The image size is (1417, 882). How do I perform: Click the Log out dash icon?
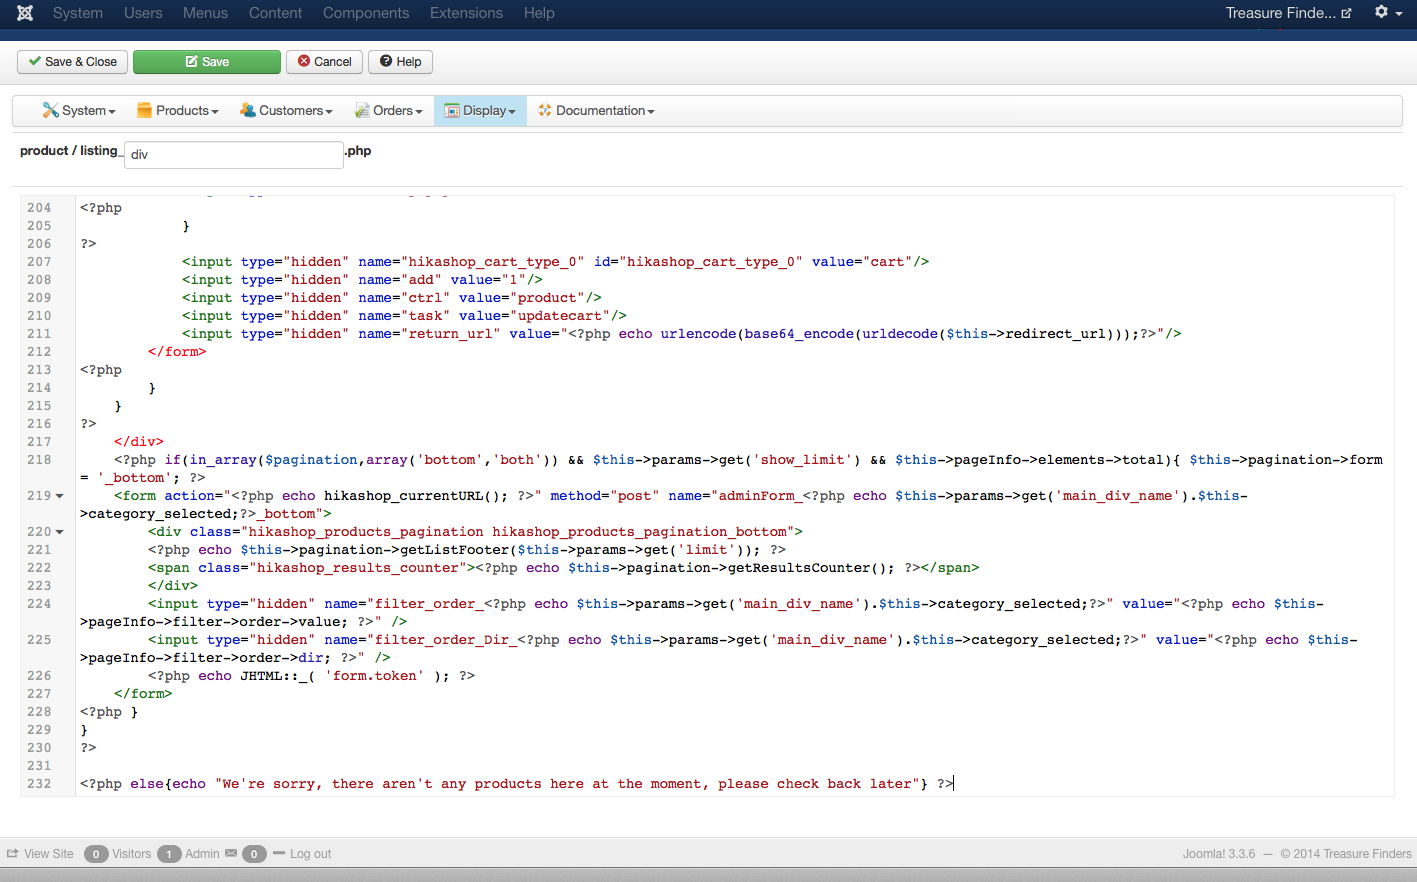point(279,853)
